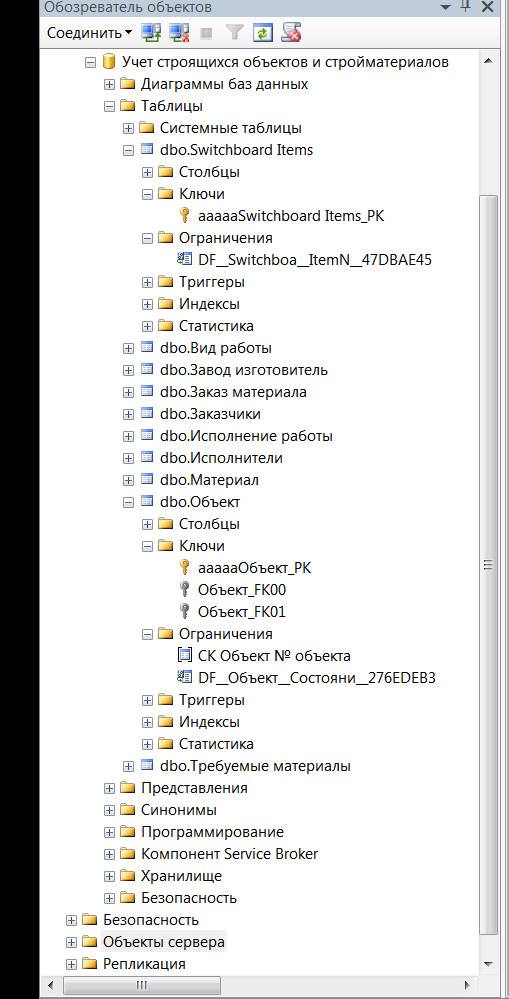Select Компонент Service Broker tree item
The width and height of the screenshot is (509, 999).
pos(229,854)
